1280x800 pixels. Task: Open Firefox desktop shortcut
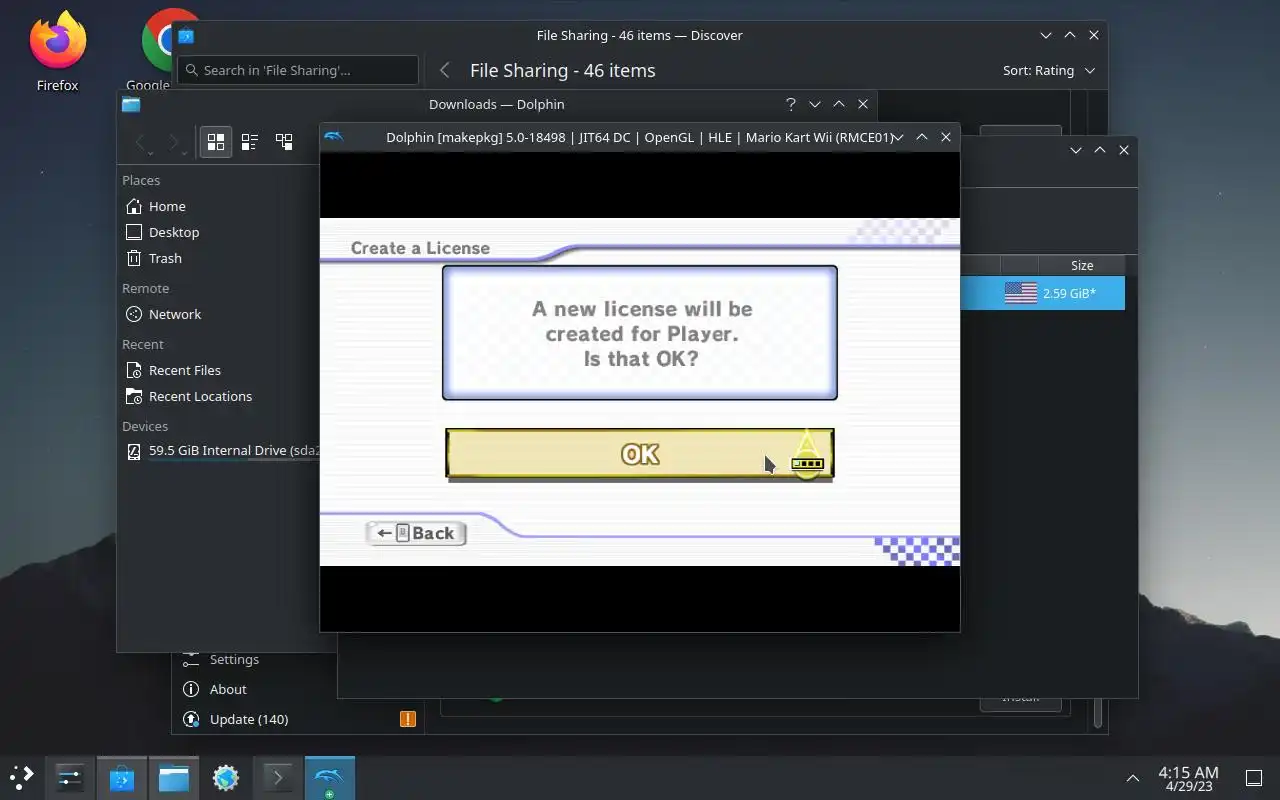pyautogui.click(x=57, y=52)
